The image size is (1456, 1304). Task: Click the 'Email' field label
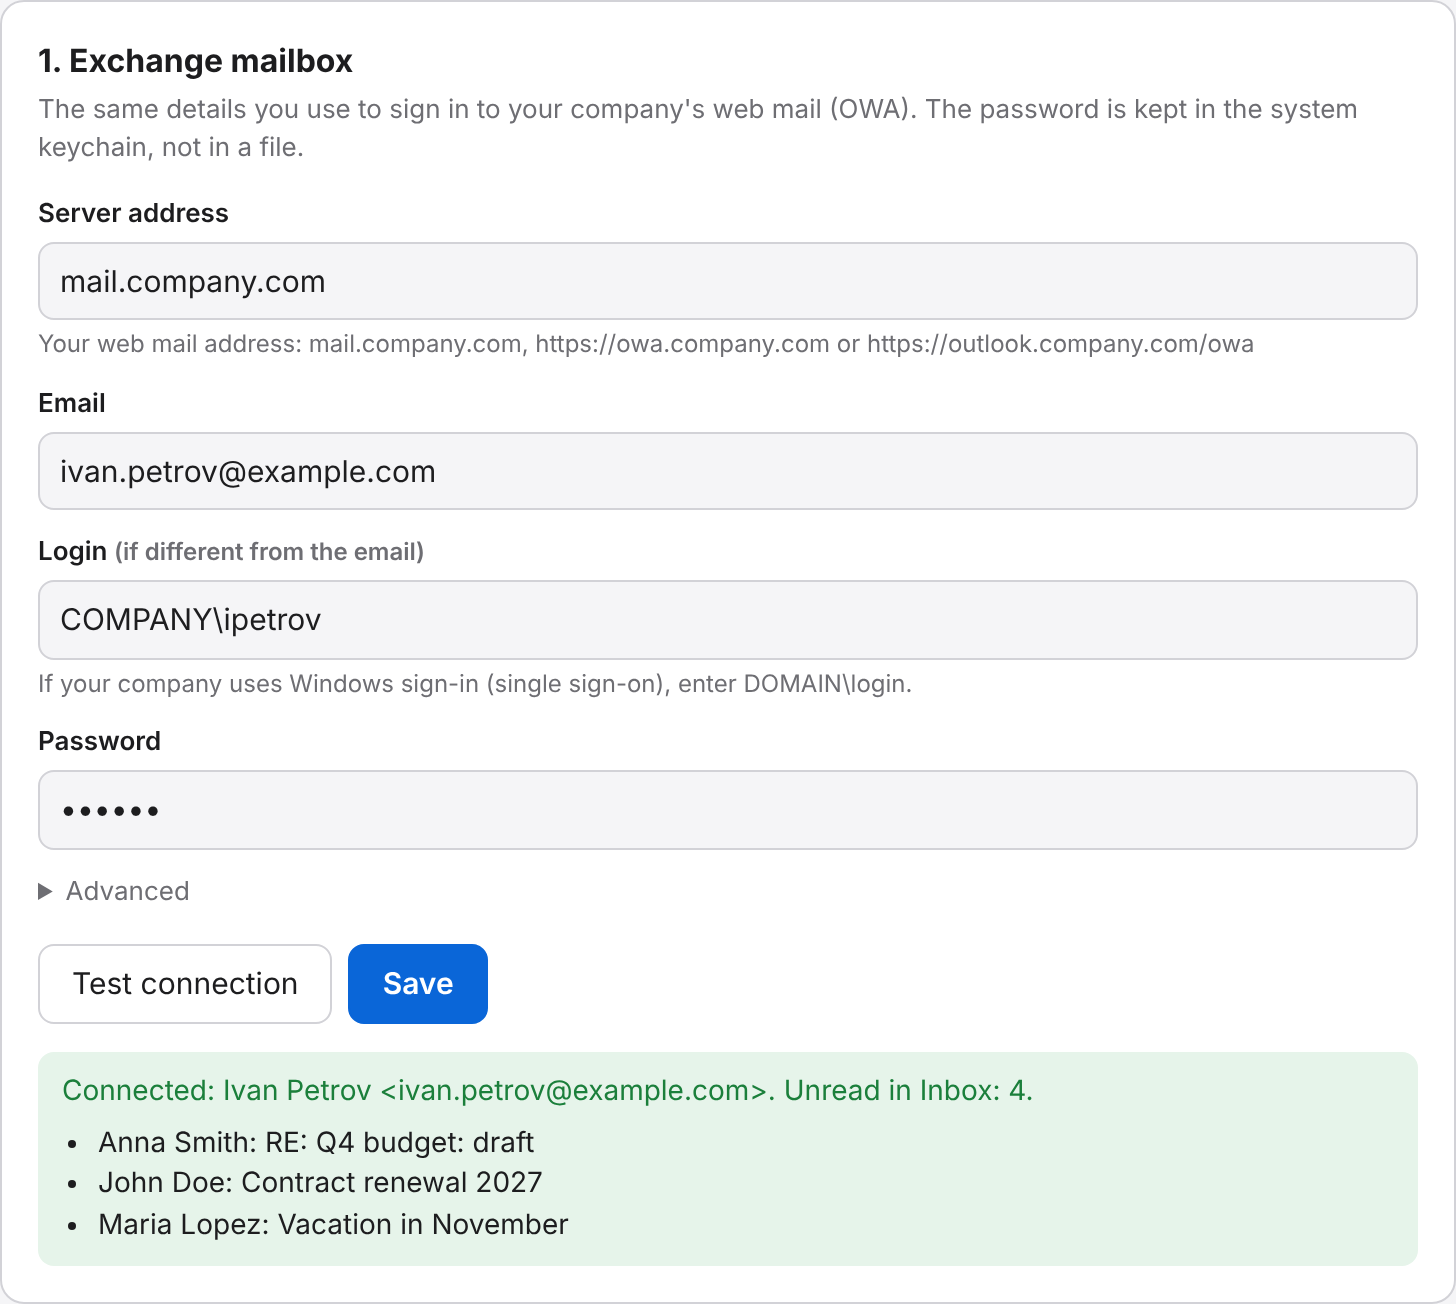[72, 403]
